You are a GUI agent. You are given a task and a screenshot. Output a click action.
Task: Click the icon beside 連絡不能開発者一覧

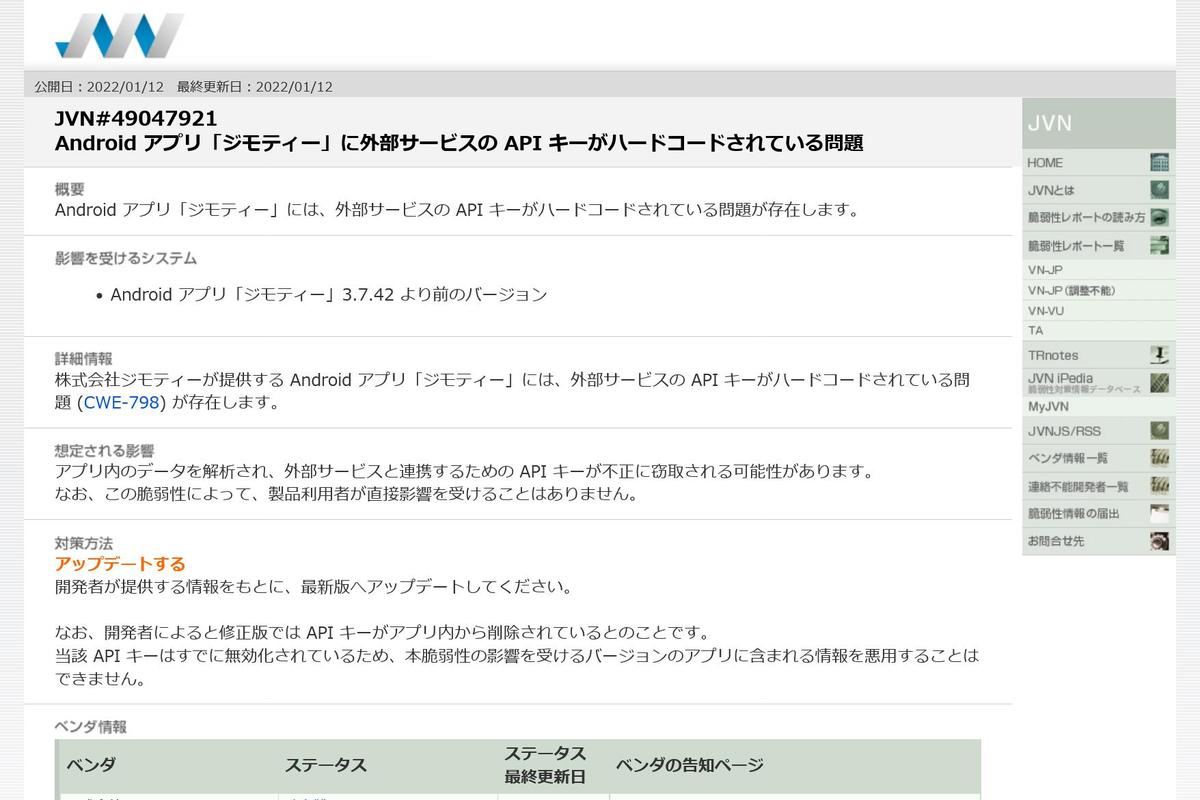1159,486
